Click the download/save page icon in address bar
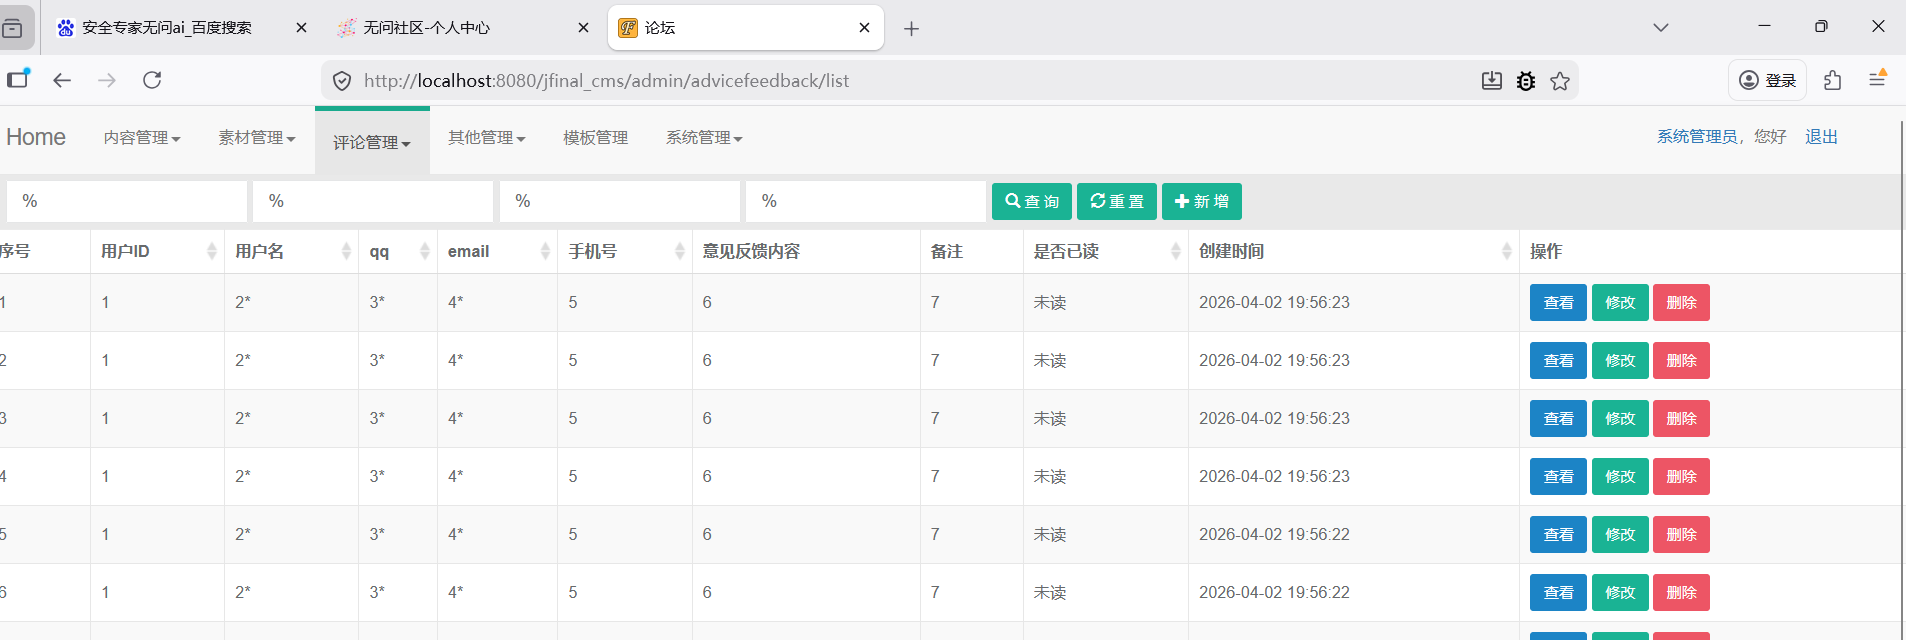Viewport: 1906px width, 640px height. point(1492,81)
